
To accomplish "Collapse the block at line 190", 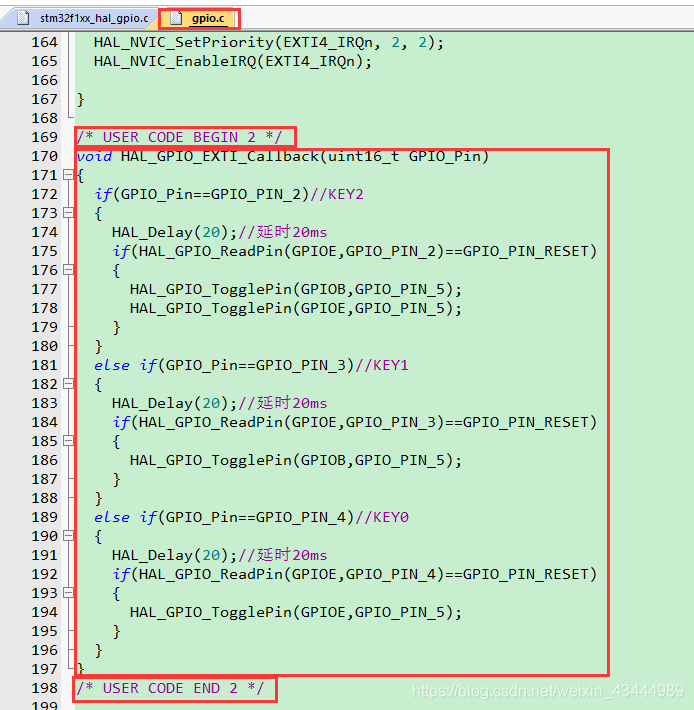I will coord(68,536).
